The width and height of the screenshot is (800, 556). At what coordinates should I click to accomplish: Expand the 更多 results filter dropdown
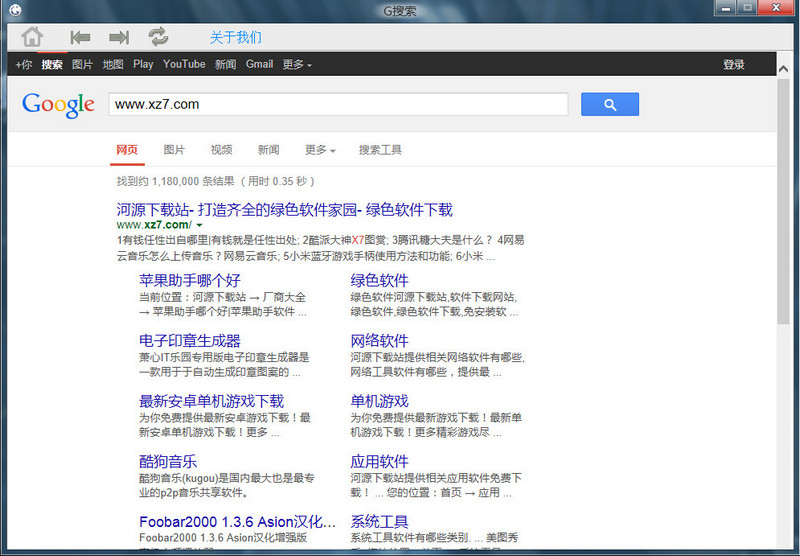pos(320,149)
